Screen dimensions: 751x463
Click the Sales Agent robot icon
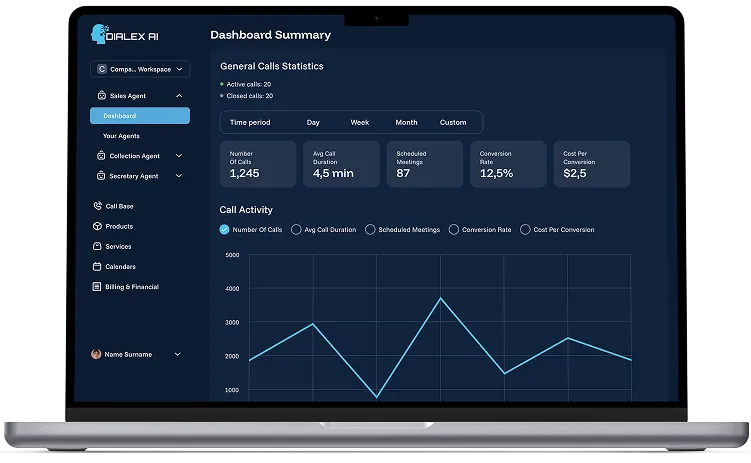(x=102, y=95)
